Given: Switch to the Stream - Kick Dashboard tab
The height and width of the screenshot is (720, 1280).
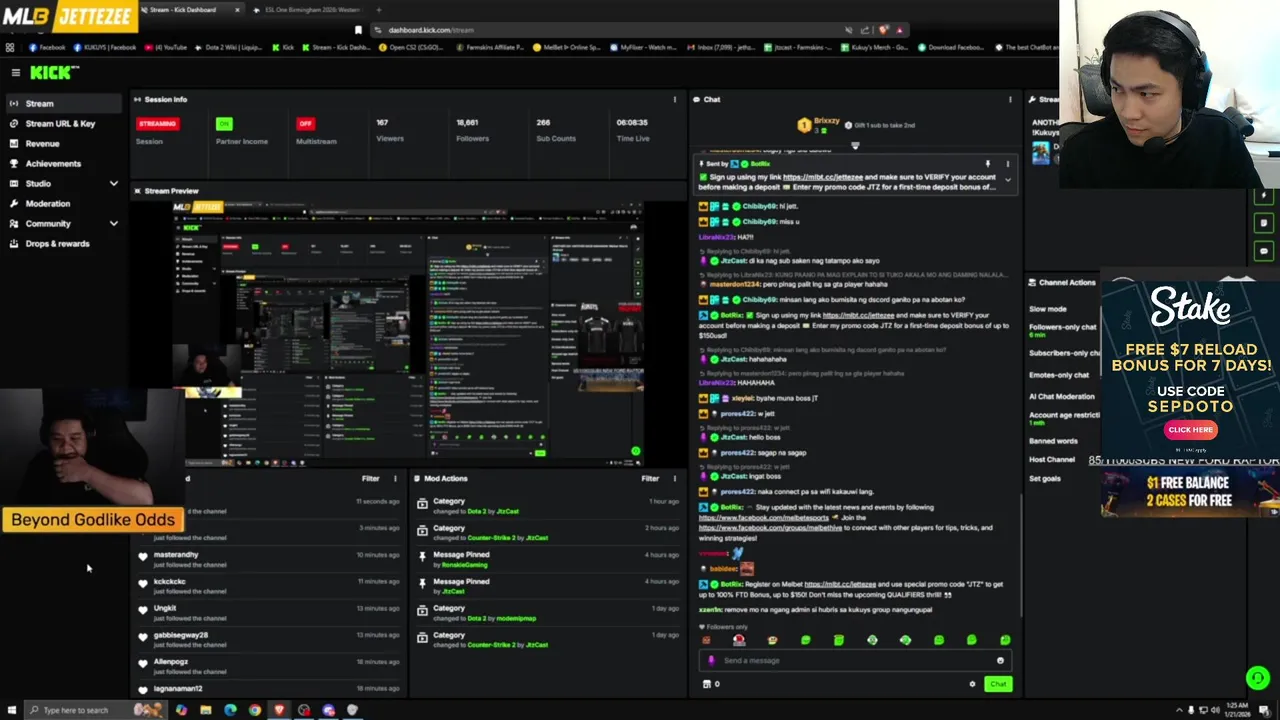Looking at the screenshot, I should [x=190, y=10].
